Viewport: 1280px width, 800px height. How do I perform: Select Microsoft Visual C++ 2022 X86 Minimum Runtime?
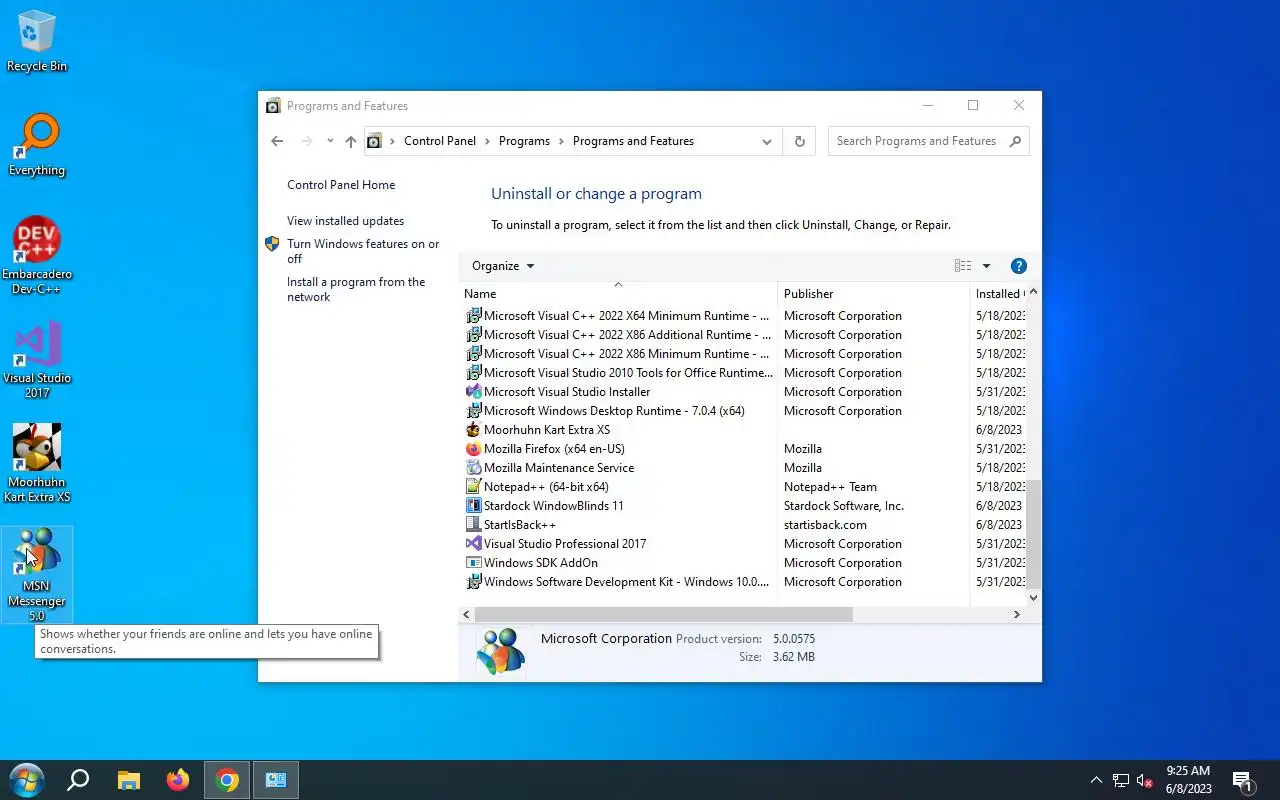(744, 354)
